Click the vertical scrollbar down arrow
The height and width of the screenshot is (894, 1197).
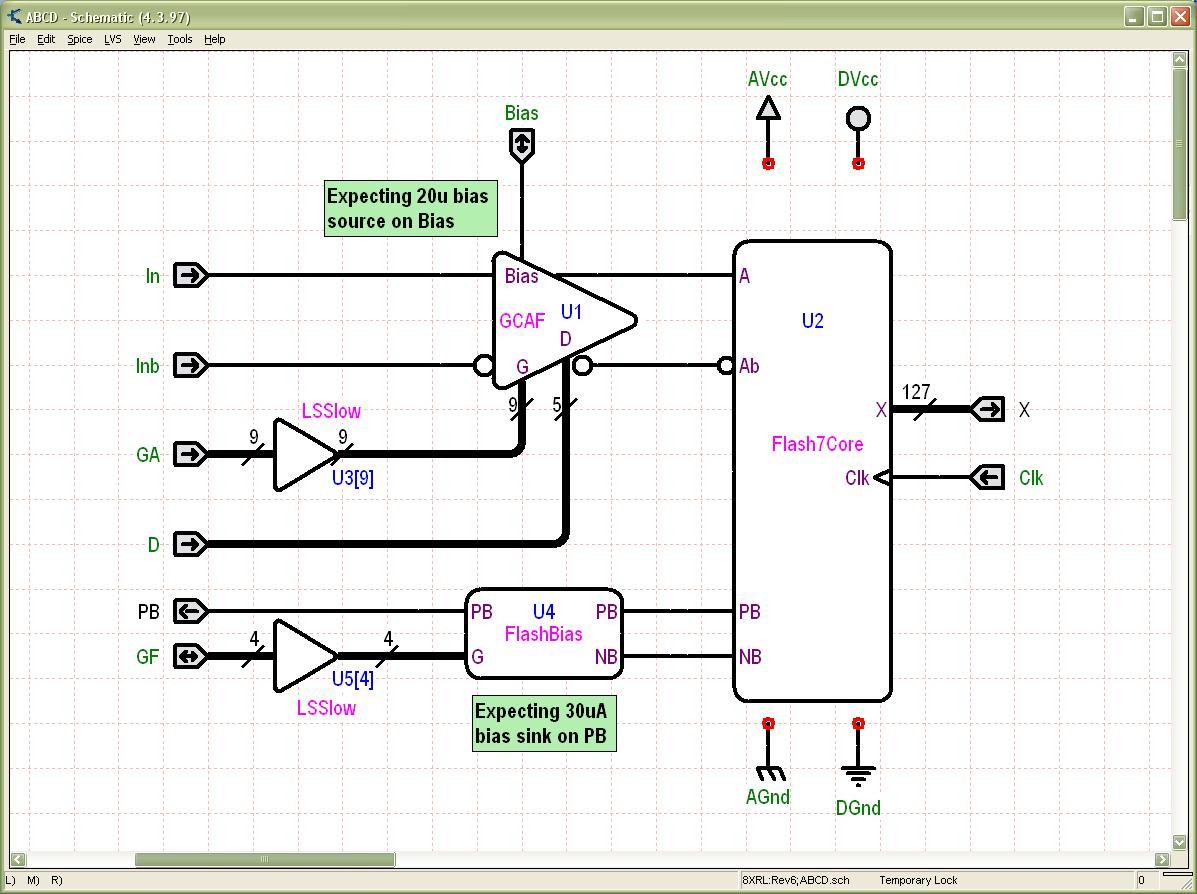pos(1179,842)
